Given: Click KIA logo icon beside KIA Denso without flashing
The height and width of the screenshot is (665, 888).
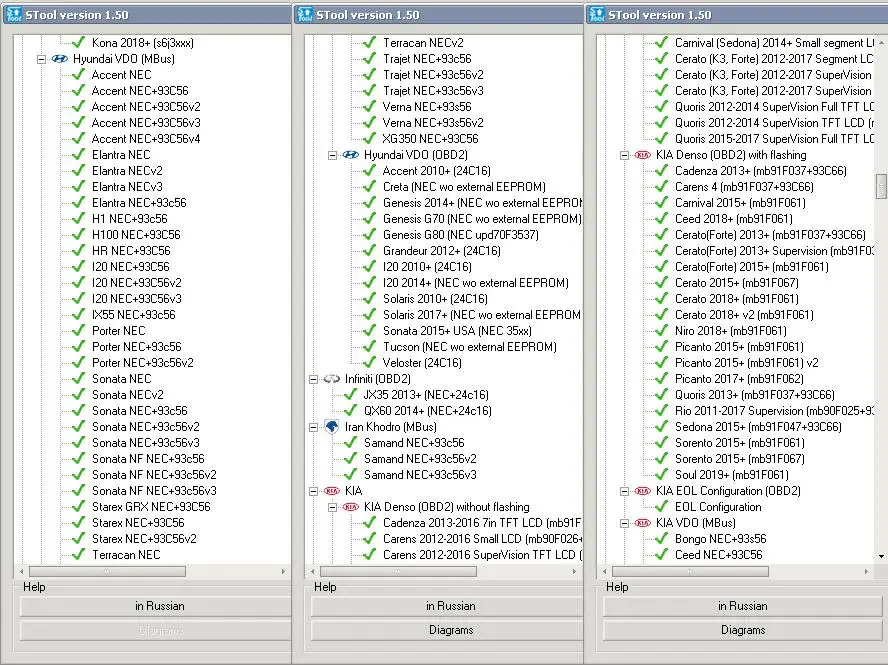Looking at the screenshot, I should [x=351, y=507].
